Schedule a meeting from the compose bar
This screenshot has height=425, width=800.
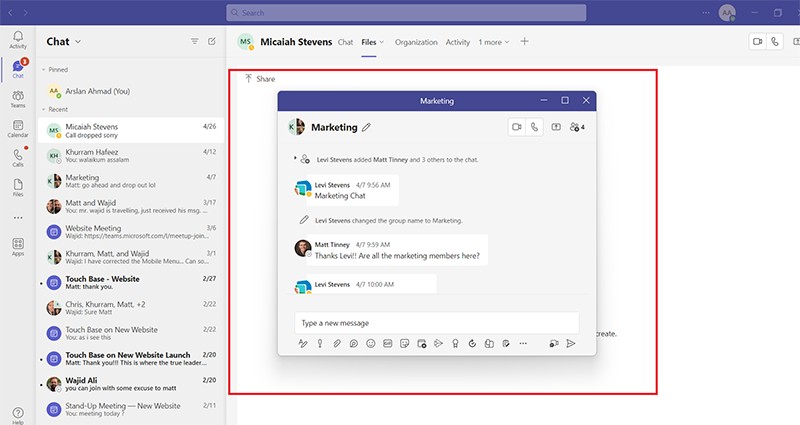[x=421, y=343]
